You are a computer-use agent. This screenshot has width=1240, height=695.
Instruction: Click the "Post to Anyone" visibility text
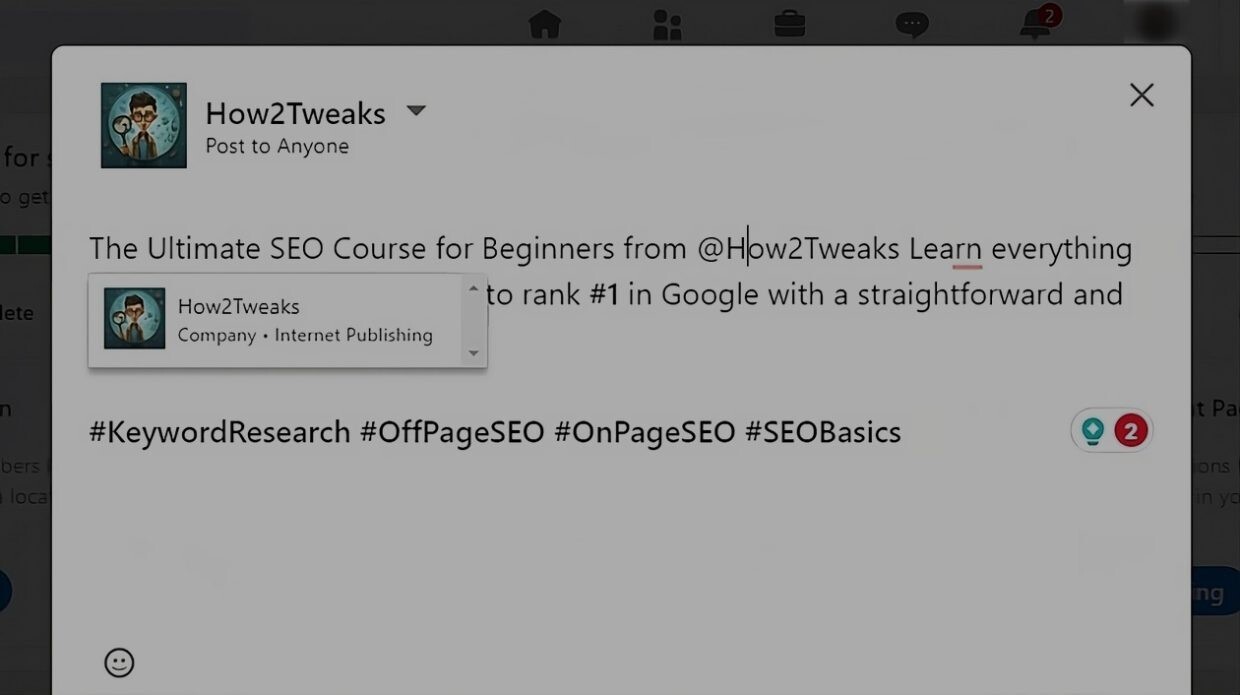pyautogui.click(x=277, y=146)
